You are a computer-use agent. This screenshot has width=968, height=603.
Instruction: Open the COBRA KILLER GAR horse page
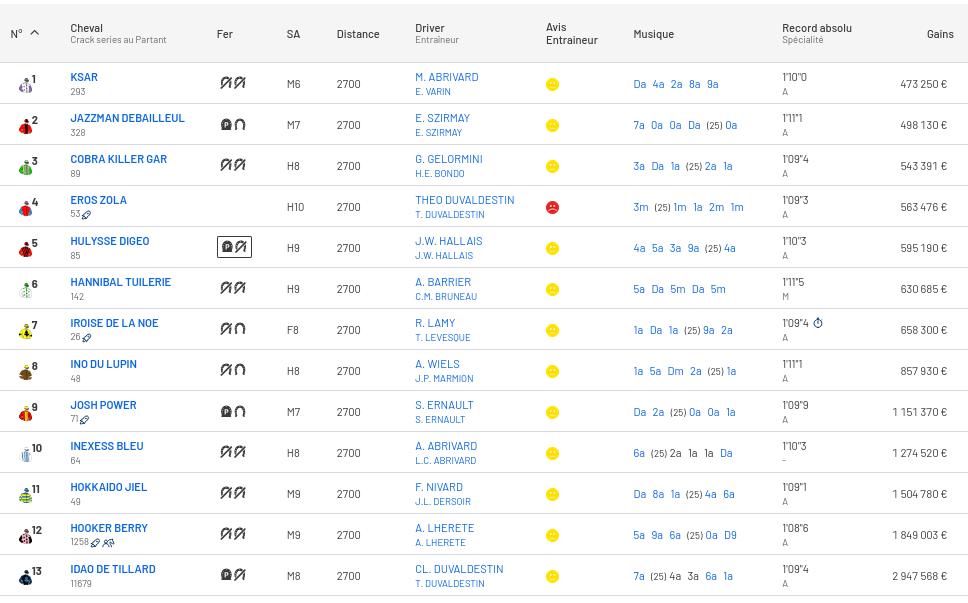118,159
